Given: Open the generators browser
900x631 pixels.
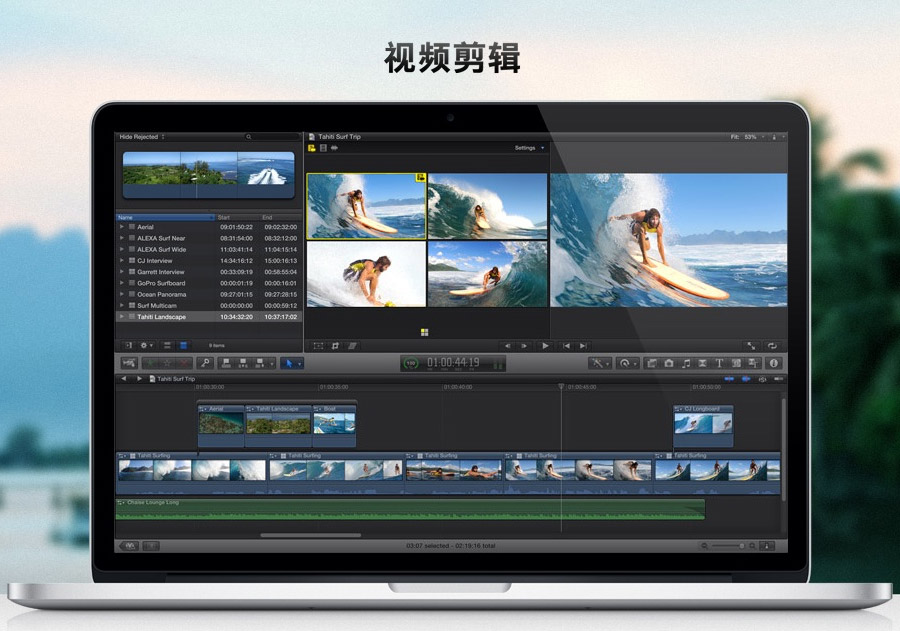Looking at the screenshot, I should [736, 363].
